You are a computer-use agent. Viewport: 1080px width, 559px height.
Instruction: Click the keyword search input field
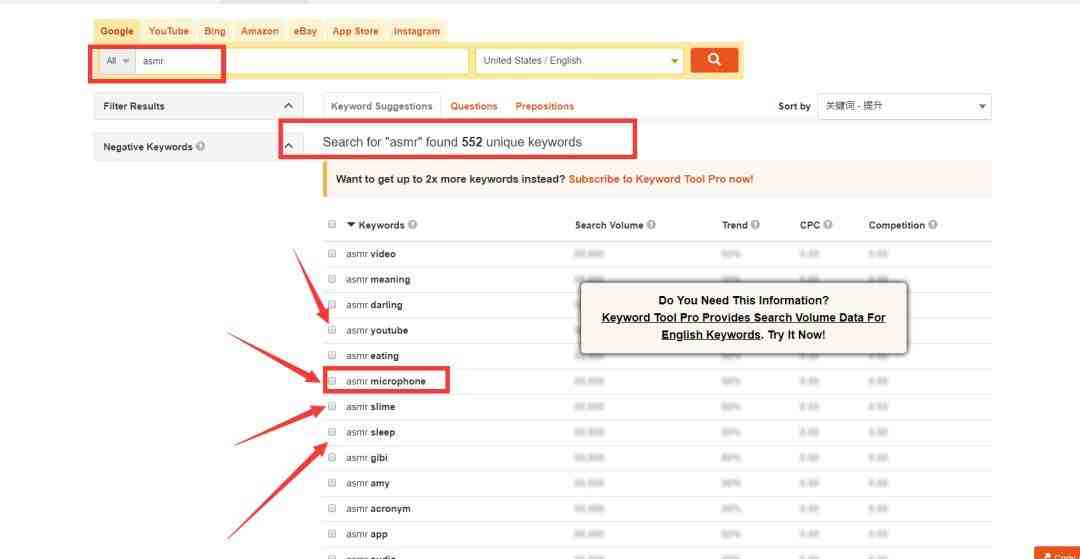point(302,61)
